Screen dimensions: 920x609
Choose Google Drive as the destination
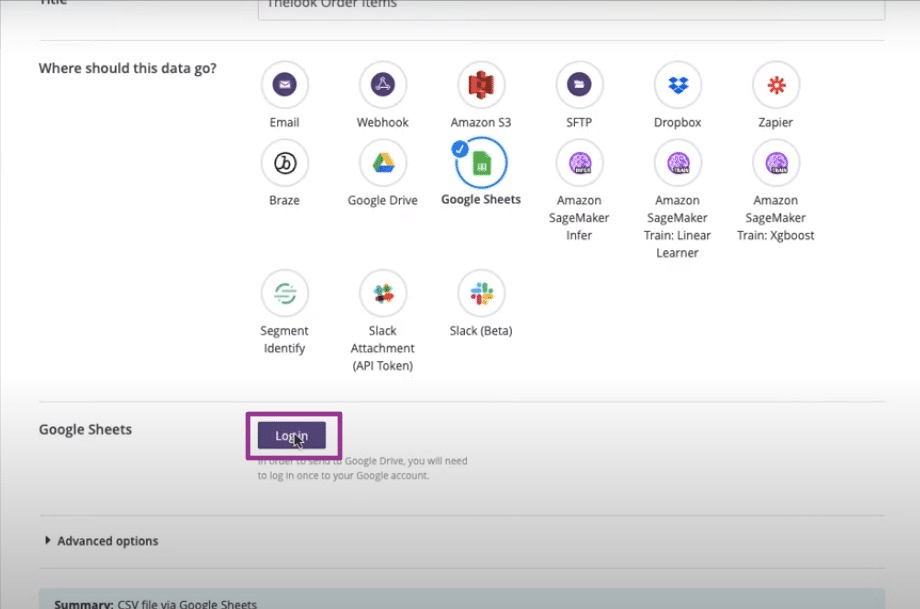tap(383, 163)
